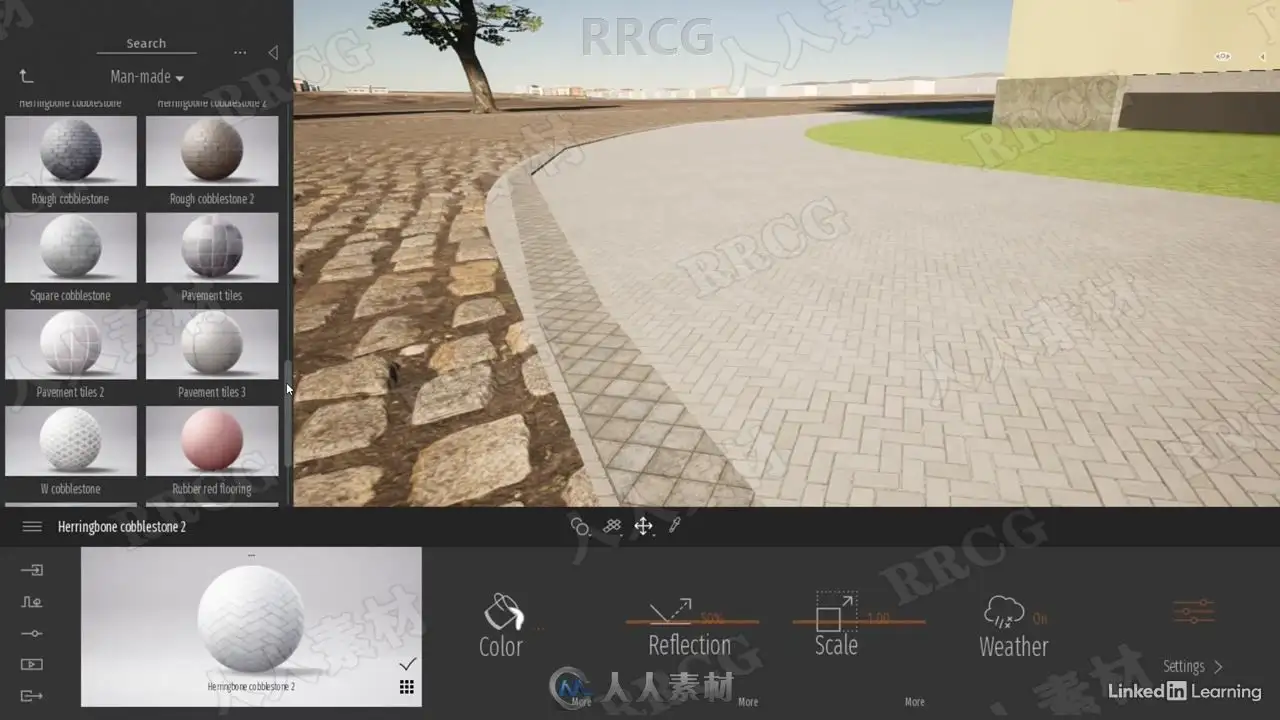This screenshot has width=1280, height=720.
Task: Select the material sub-selection circles tool
Action: [580, 526]
